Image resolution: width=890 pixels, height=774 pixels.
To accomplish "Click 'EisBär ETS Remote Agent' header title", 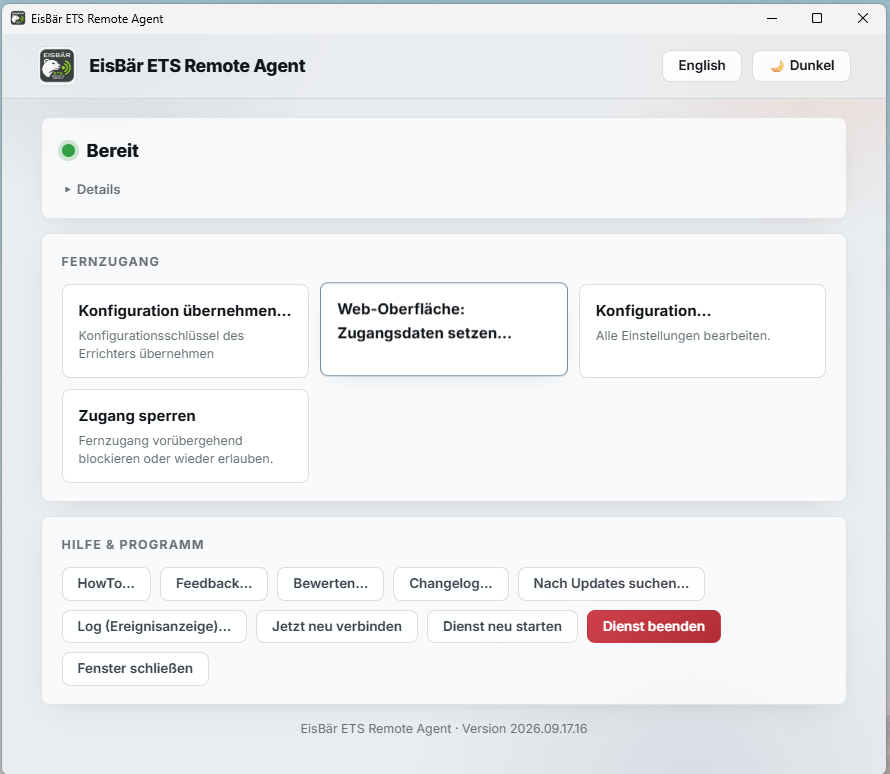I will (x=197, y=66).
